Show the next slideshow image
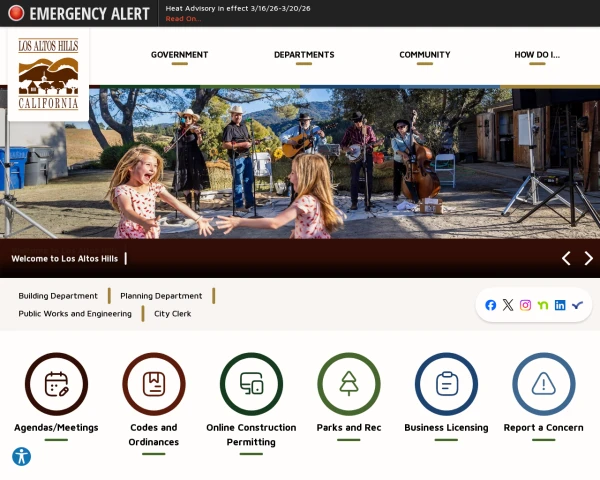This screenshot has height=480, width=600. pyautogui.click(x=589, y=258)
